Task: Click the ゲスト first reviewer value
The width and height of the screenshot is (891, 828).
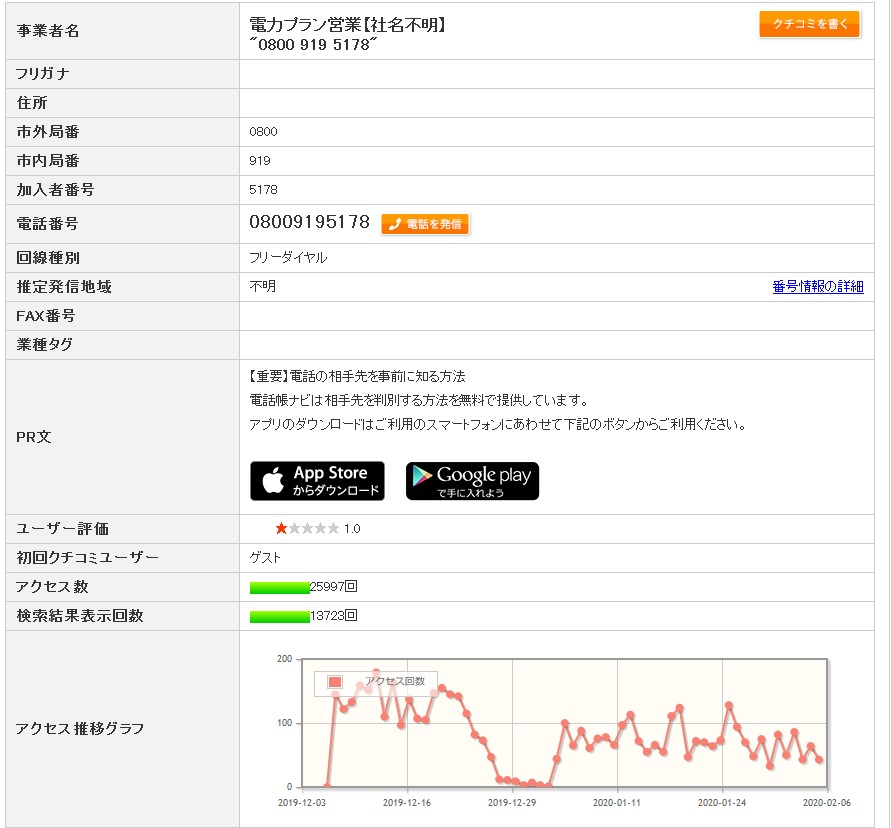Action: coord(265,557)
